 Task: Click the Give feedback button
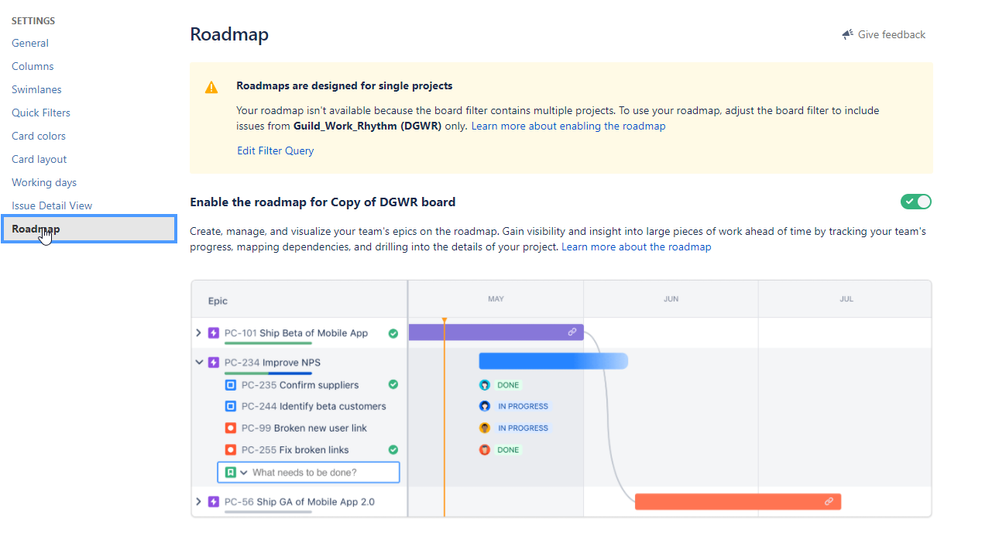point(884,34)
